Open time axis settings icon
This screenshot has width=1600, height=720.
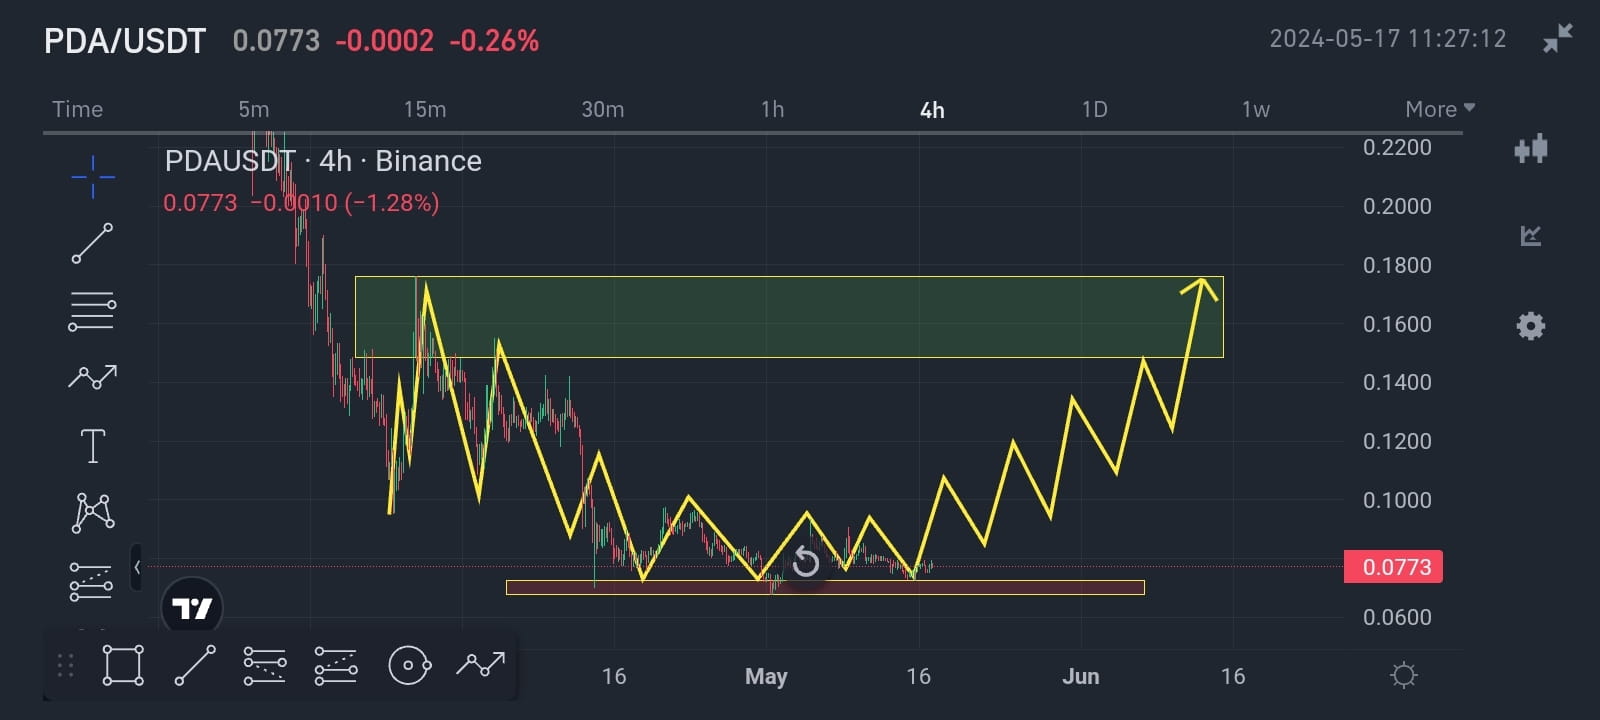(x=1404, y=676)
